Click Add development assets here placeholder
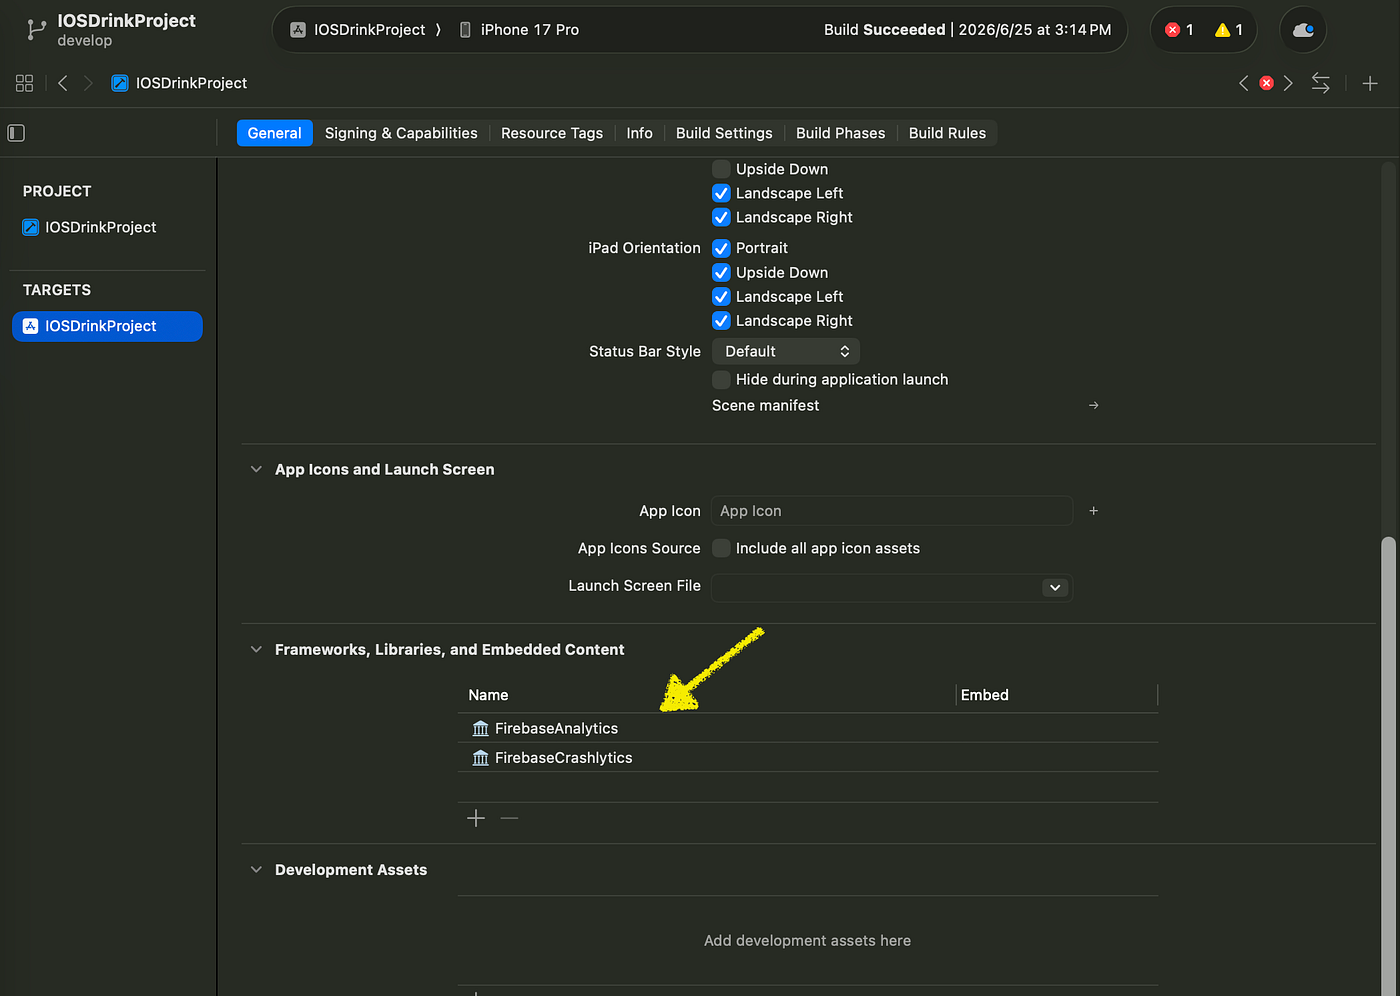1400x996 pixels. pyautogui.click(x=807, y=941)
